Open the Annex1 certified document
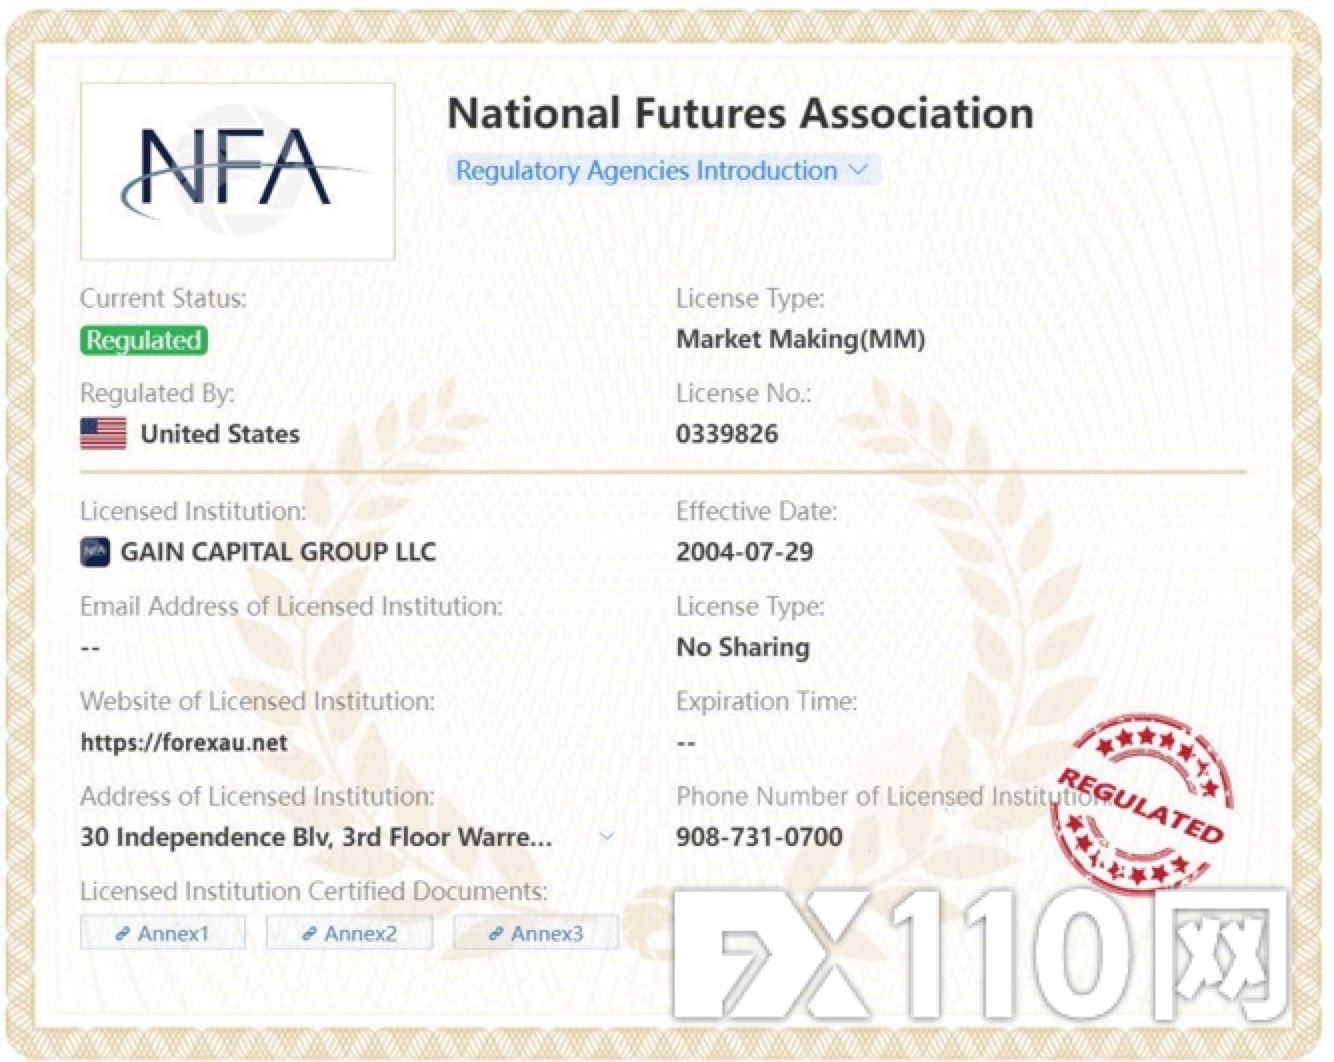The width and height of the screenshot is (1334, 1062). 163,933
